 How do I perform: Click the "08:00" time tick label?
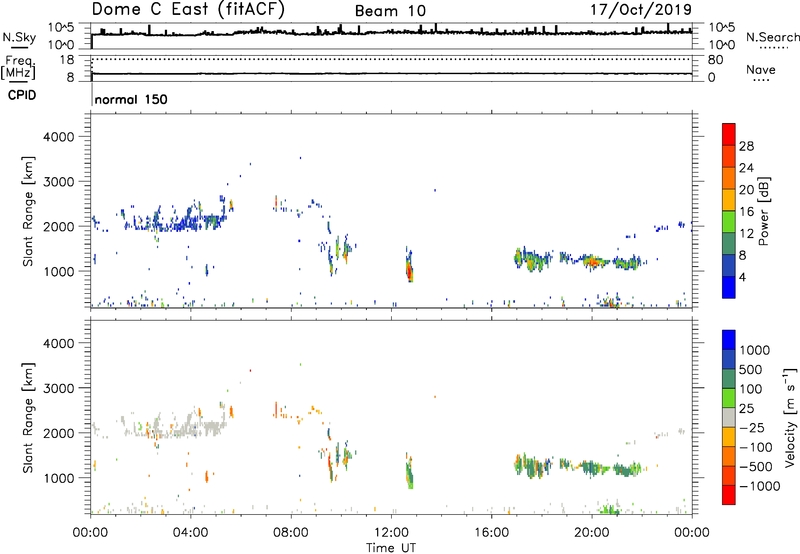(291, 533)
